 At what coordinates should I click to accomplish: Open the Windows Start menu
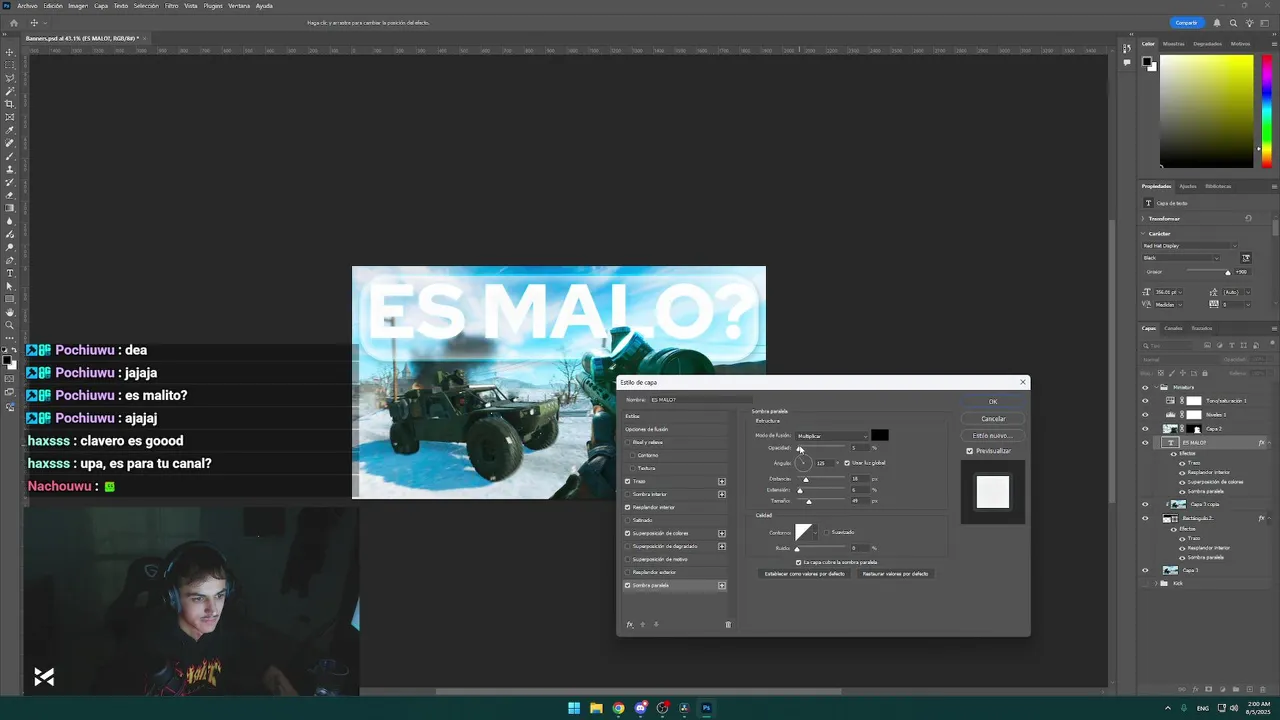574,708
